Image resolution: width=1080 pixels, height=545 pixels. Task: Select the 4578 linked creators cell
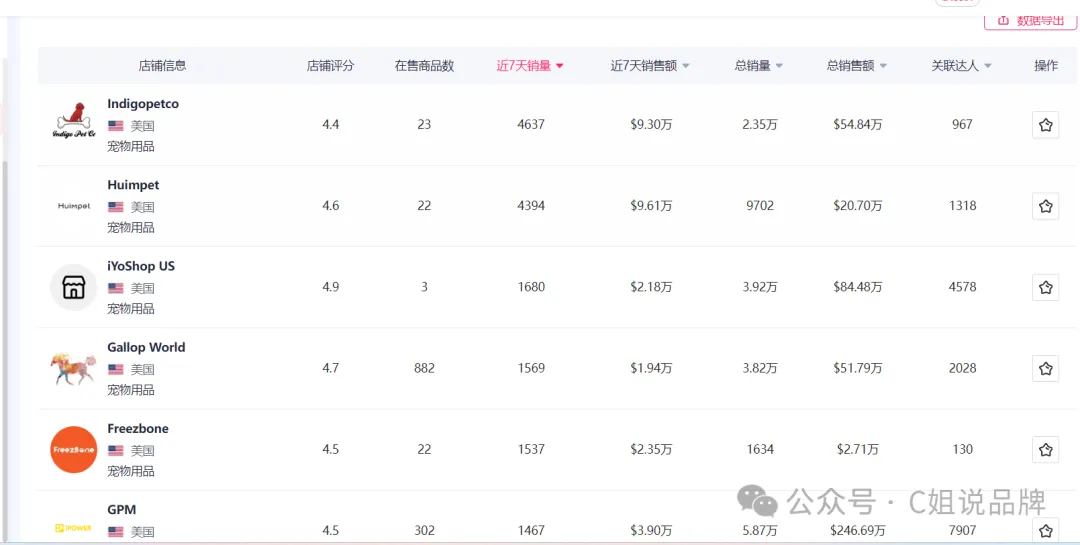tap(962, 287)
